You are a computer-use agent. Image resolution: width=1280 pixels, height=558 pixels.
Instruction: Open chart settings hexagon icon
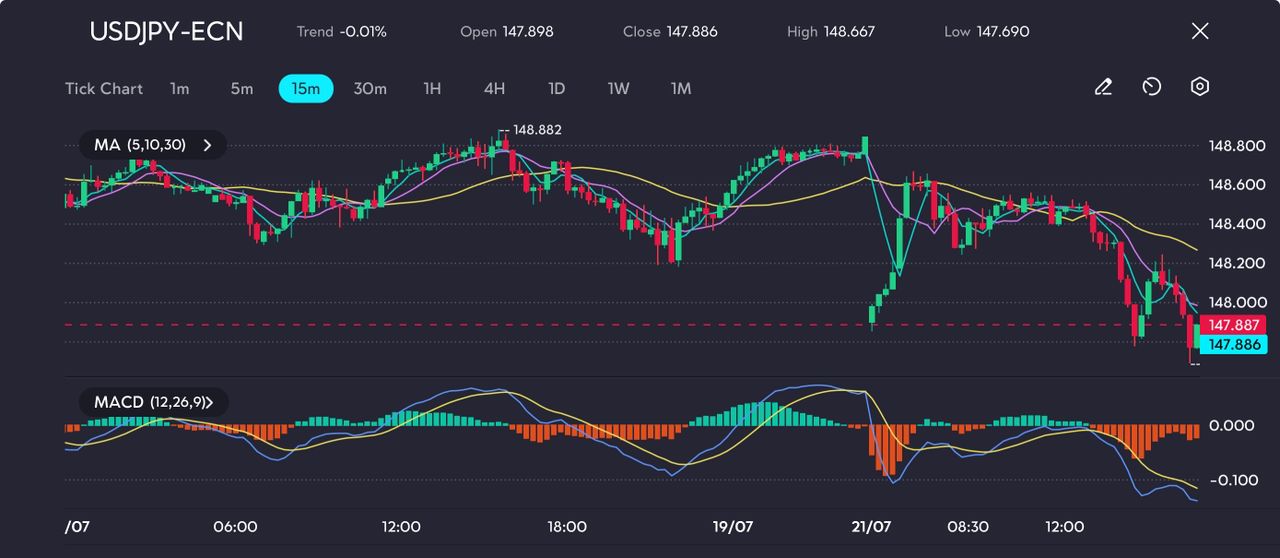[x=1200, y=87]
